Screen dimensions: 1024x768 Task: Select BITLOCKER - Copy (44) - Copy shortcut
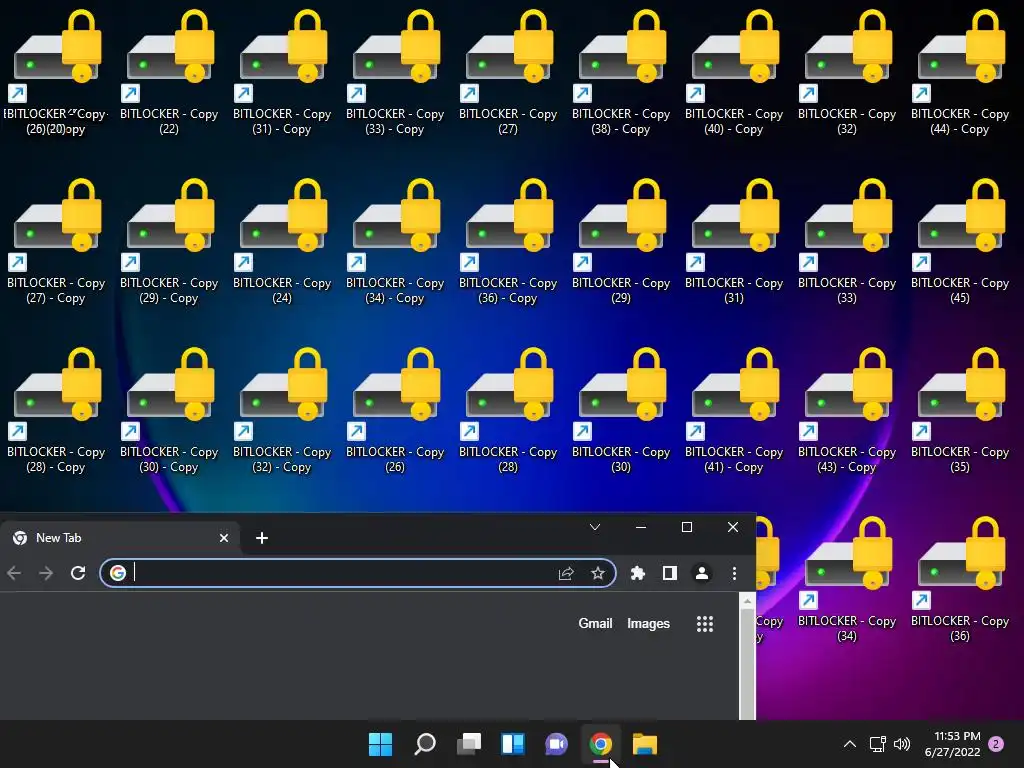960,72
